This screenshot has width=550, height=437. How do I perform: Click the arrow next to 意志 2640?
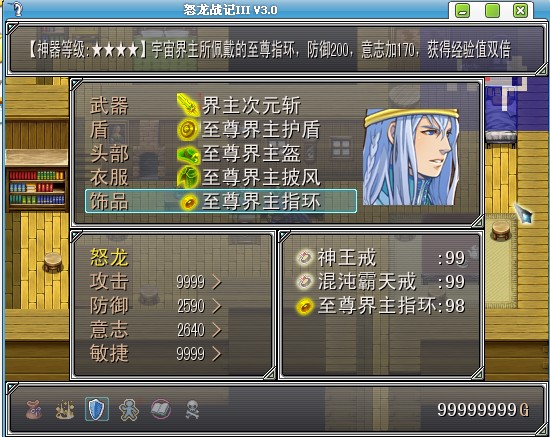click(216, 330)
